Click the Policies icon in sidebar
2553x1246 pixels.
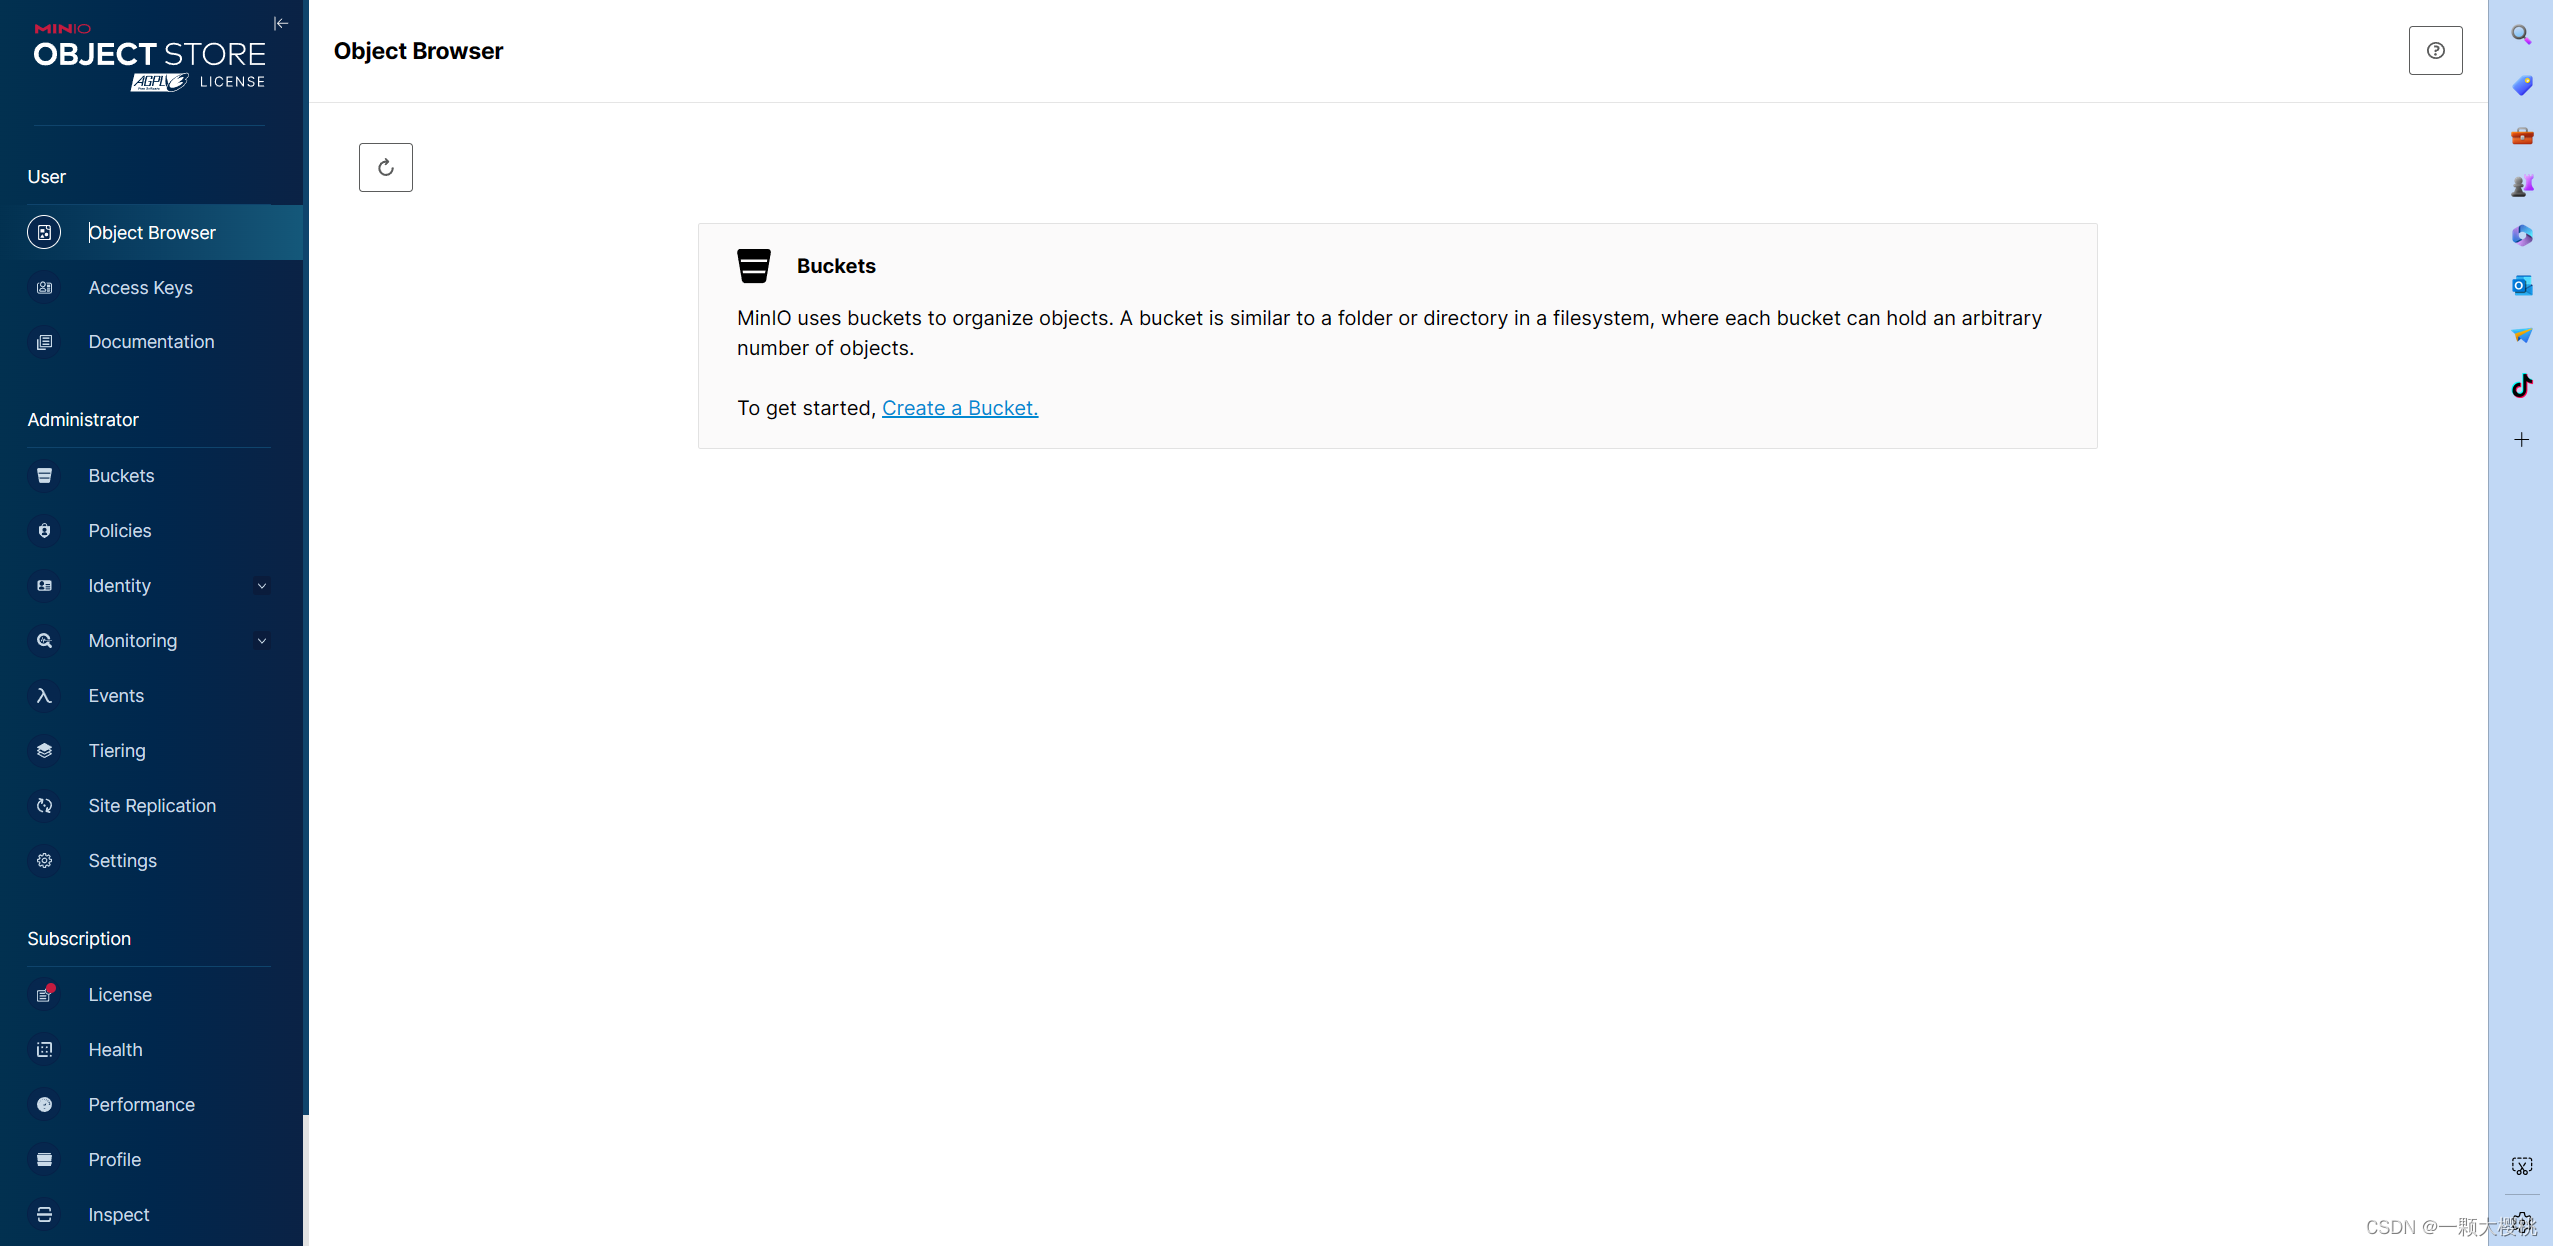(x=44, y=531)
